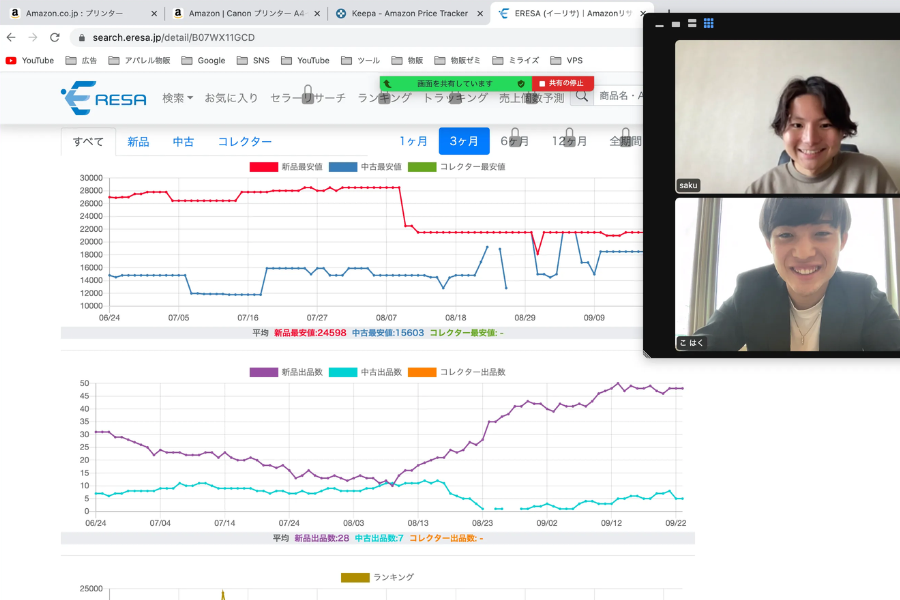Screen dimensions: 900x600
Task: Toggle the 新品最安値 red legend series
Action: [x=286, y=167]
